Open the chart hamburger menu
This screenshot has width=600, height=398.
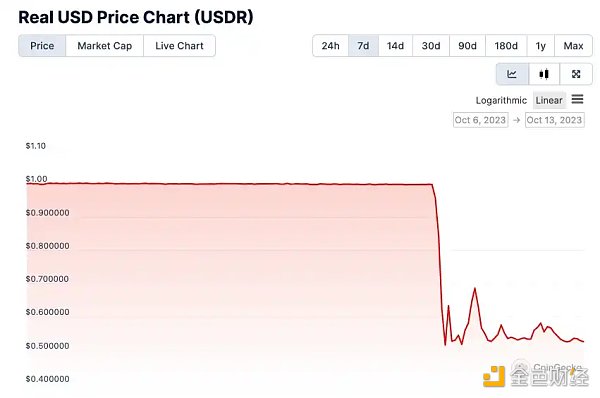pos(577,100)
